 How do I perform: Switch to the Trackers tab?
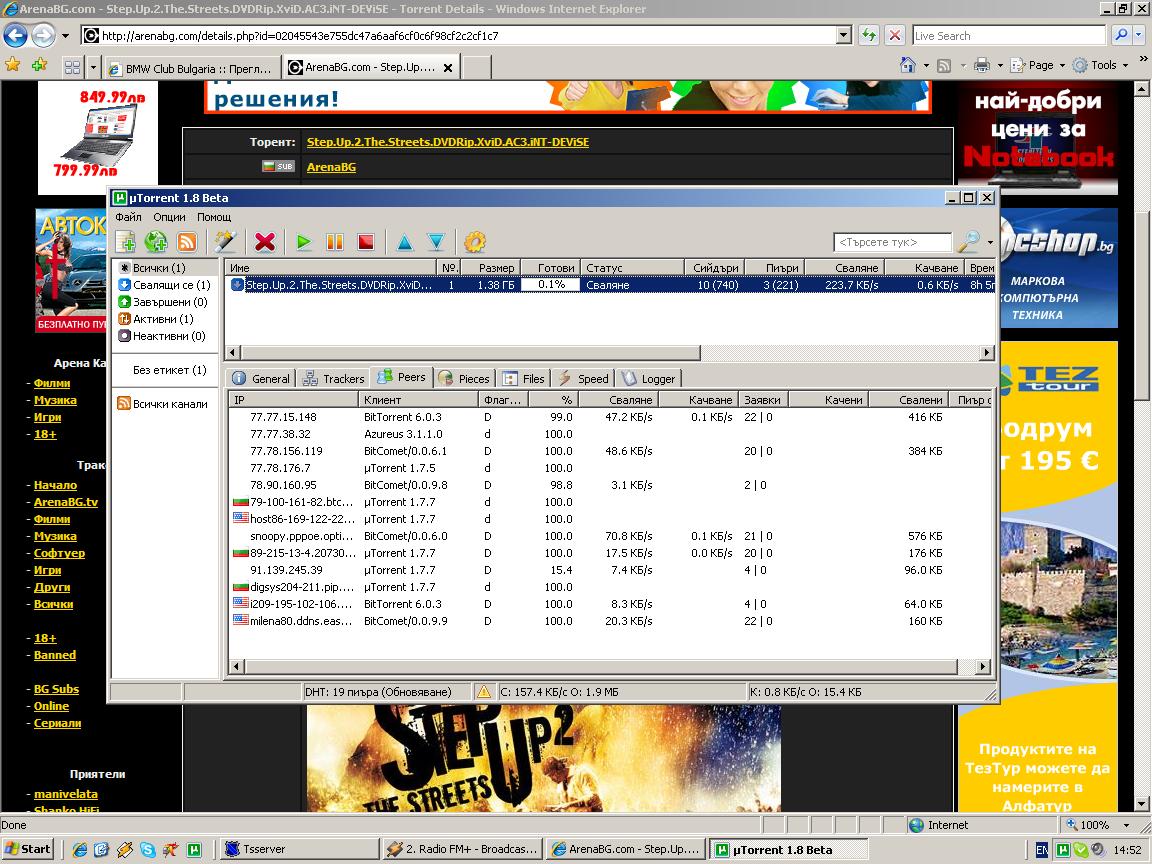(x=334, y=378)
